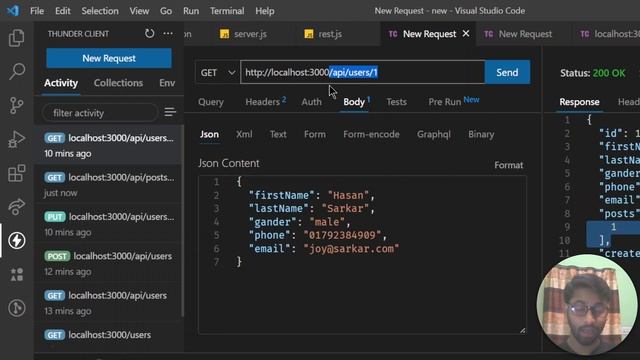This screenshot has width=640, height=360.
Task: Select the Form-encode body type
Action: click(x=371, y=134)
